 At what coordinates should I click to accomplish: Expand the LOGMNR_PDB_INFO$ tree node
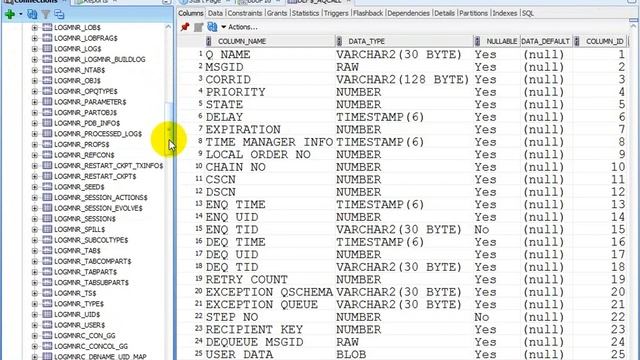click(x=35, y=123)
